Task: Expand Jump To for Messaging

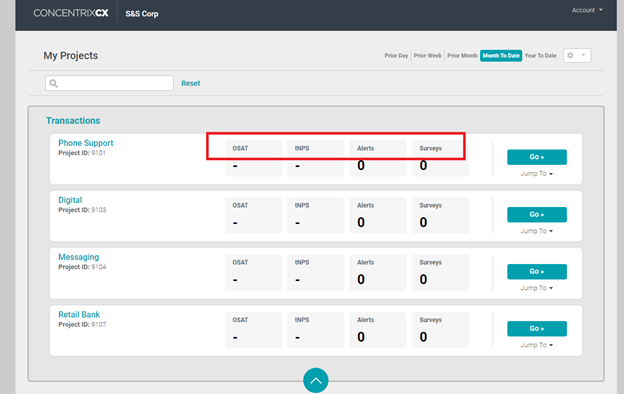Action: coord(536,288)
